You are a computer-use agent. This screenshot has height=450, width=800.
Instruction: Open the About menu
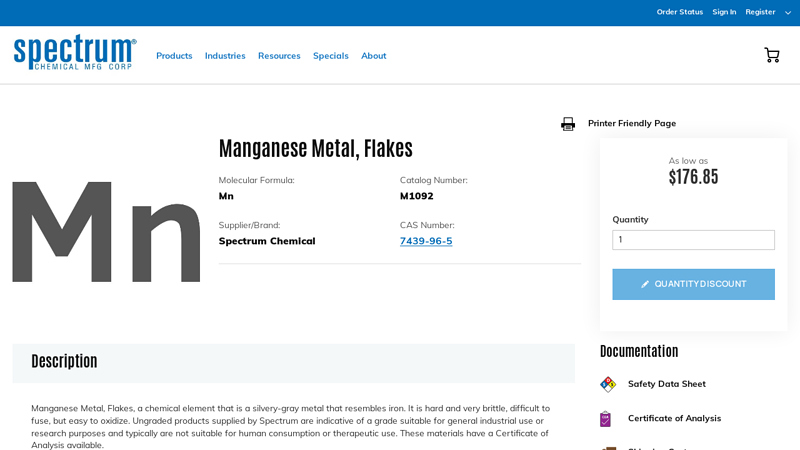tap(373, 56)
